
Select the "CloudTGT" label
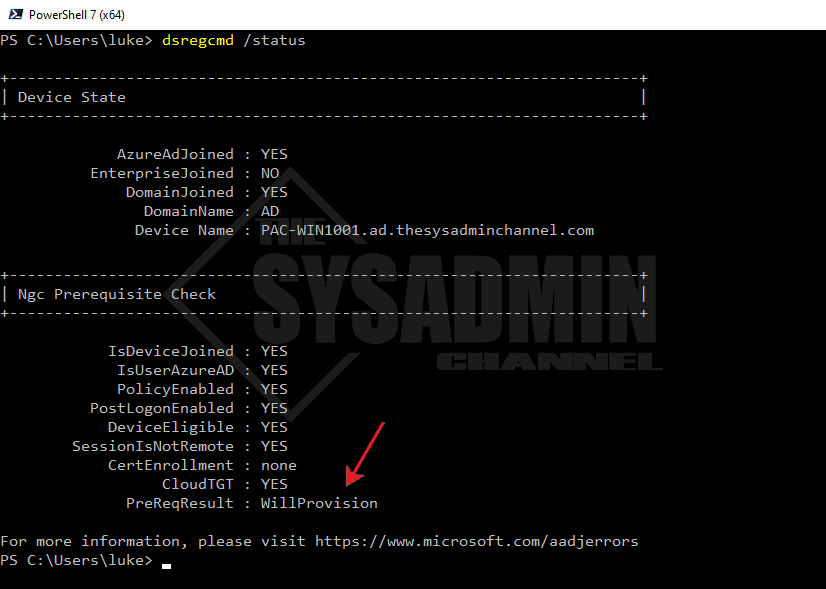[198, 484]
